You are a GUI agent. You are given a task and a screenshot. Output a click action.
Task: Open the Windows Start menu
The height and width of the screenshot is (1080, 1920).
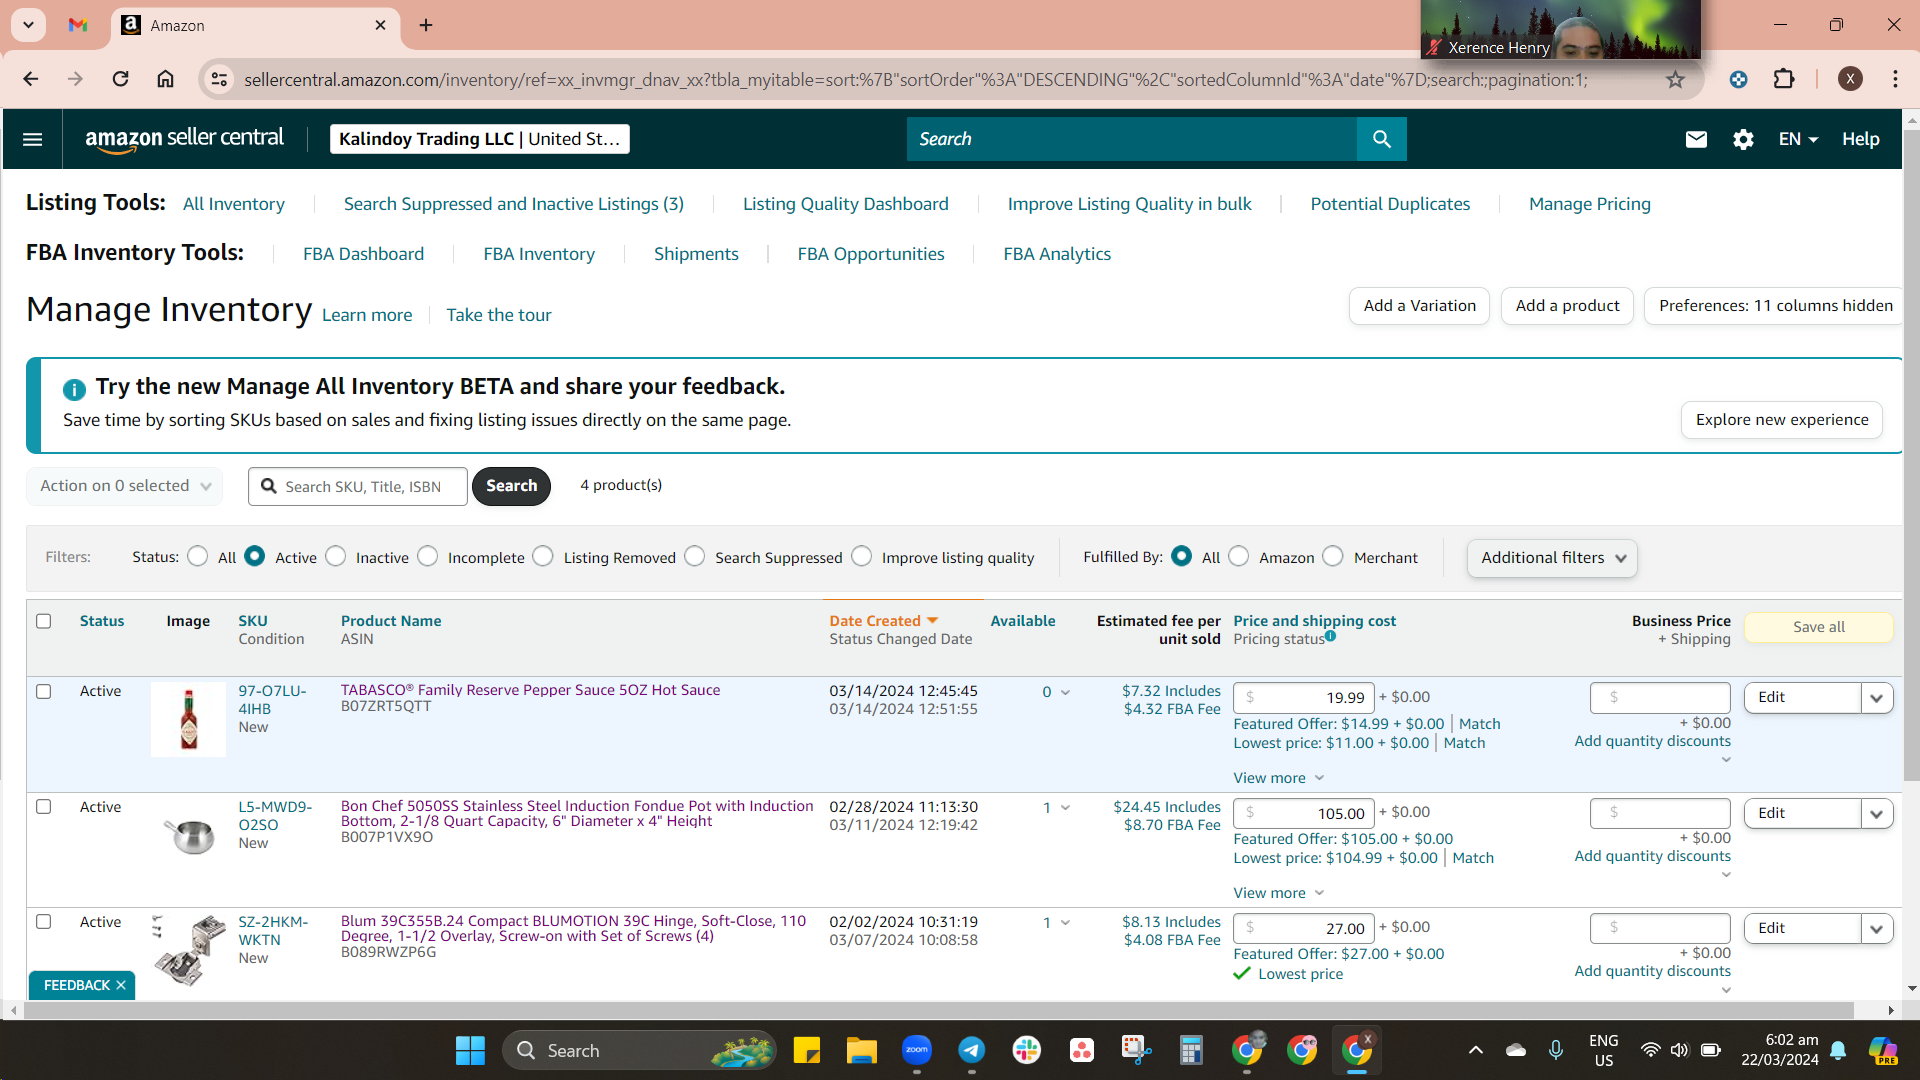(x=470, y=1050)
